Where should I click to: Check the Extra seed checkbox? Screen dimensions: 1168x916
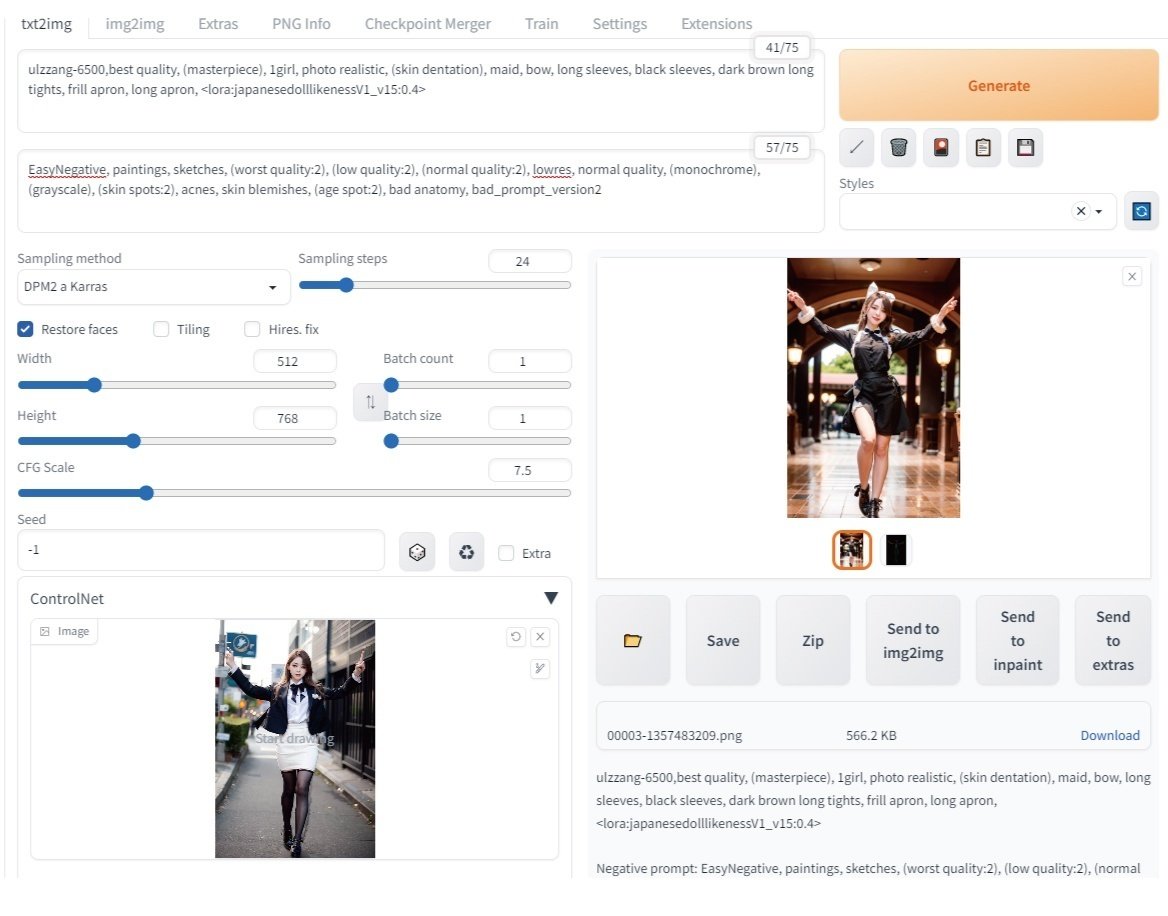pos(506,553)
